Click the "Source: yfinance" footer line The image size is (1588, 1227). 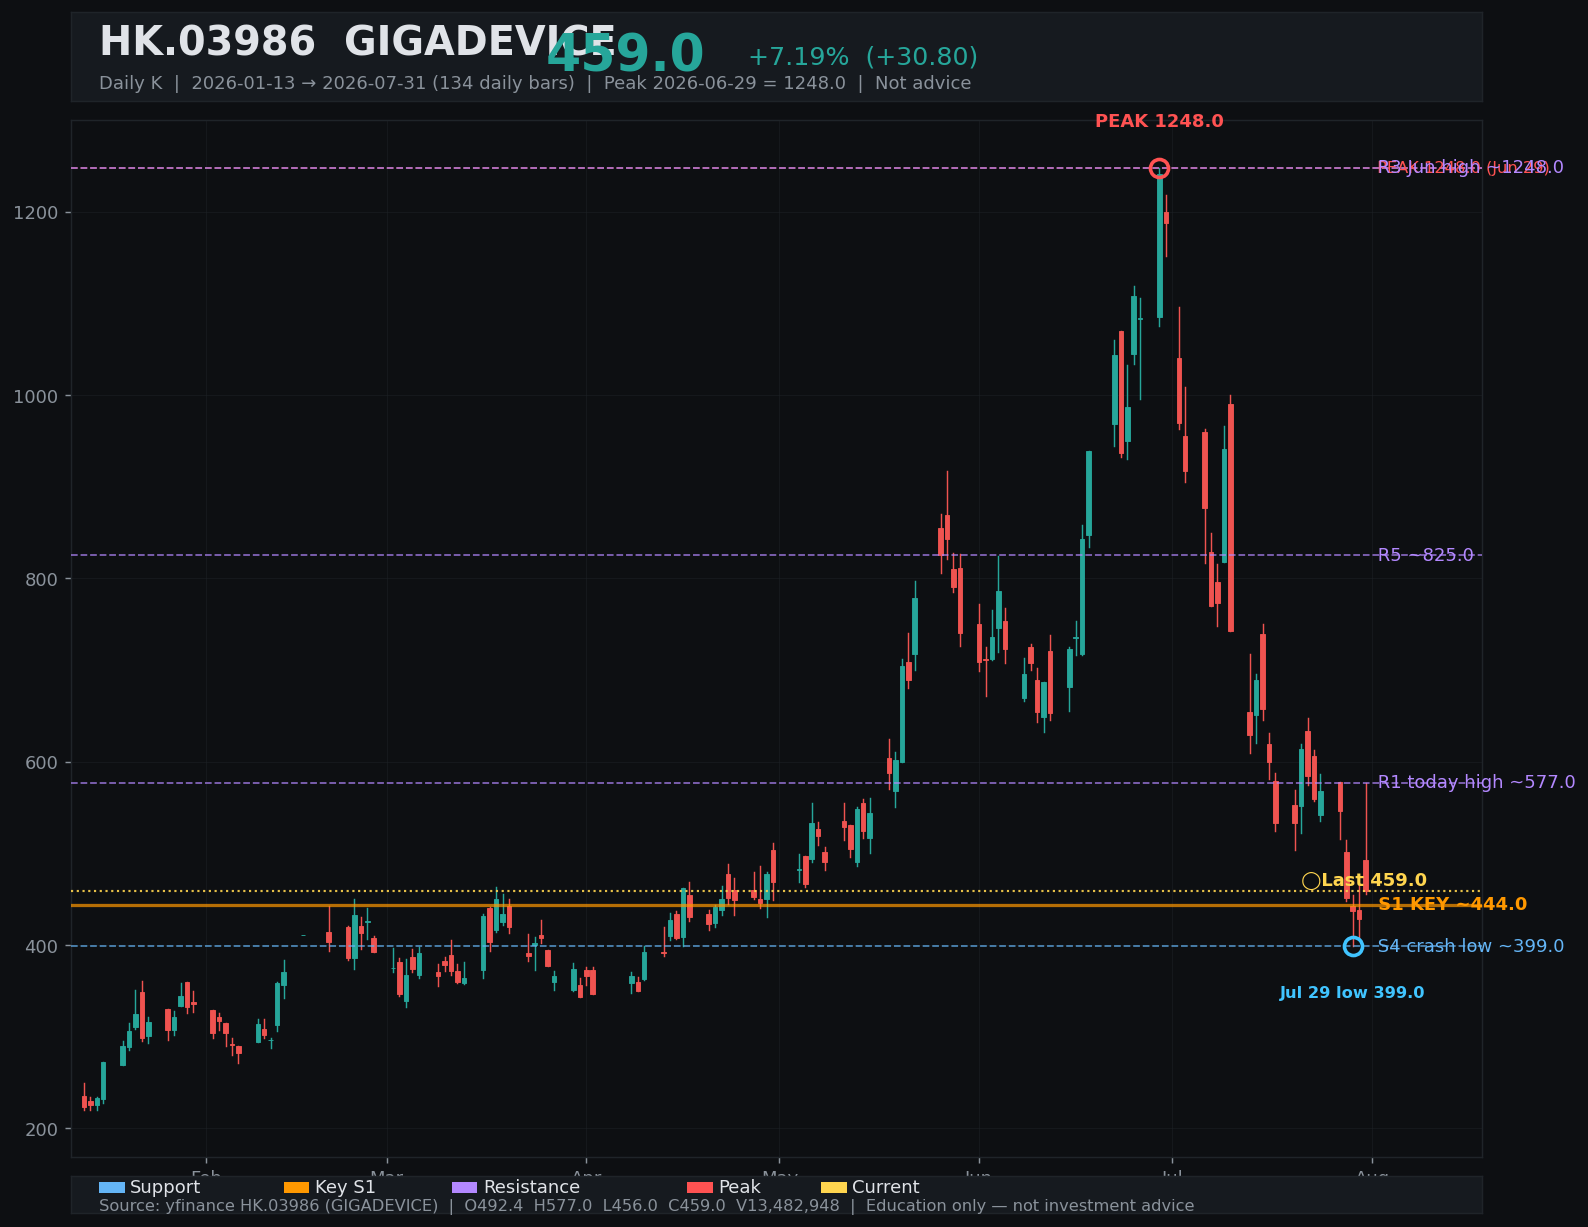click(x=646, y=1206)
